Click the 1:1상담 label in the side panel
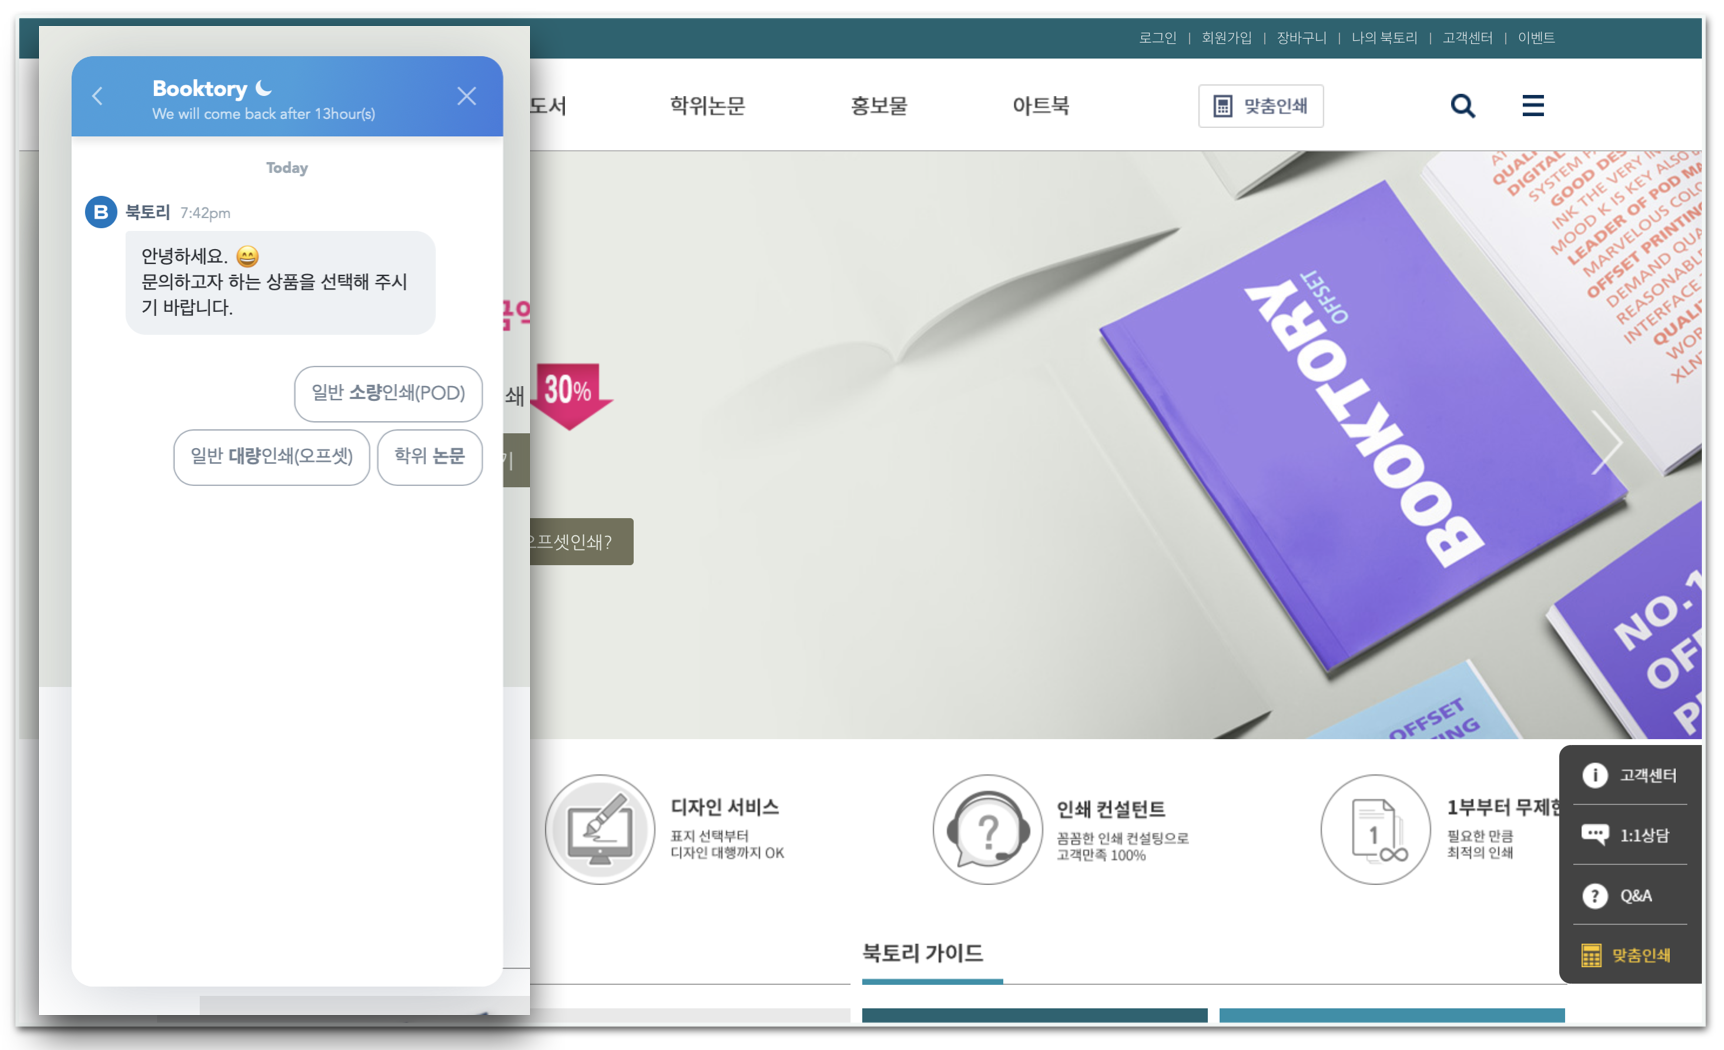Image resolution: width=1724 pixels, height=1050 pixels. (1645, 835)
